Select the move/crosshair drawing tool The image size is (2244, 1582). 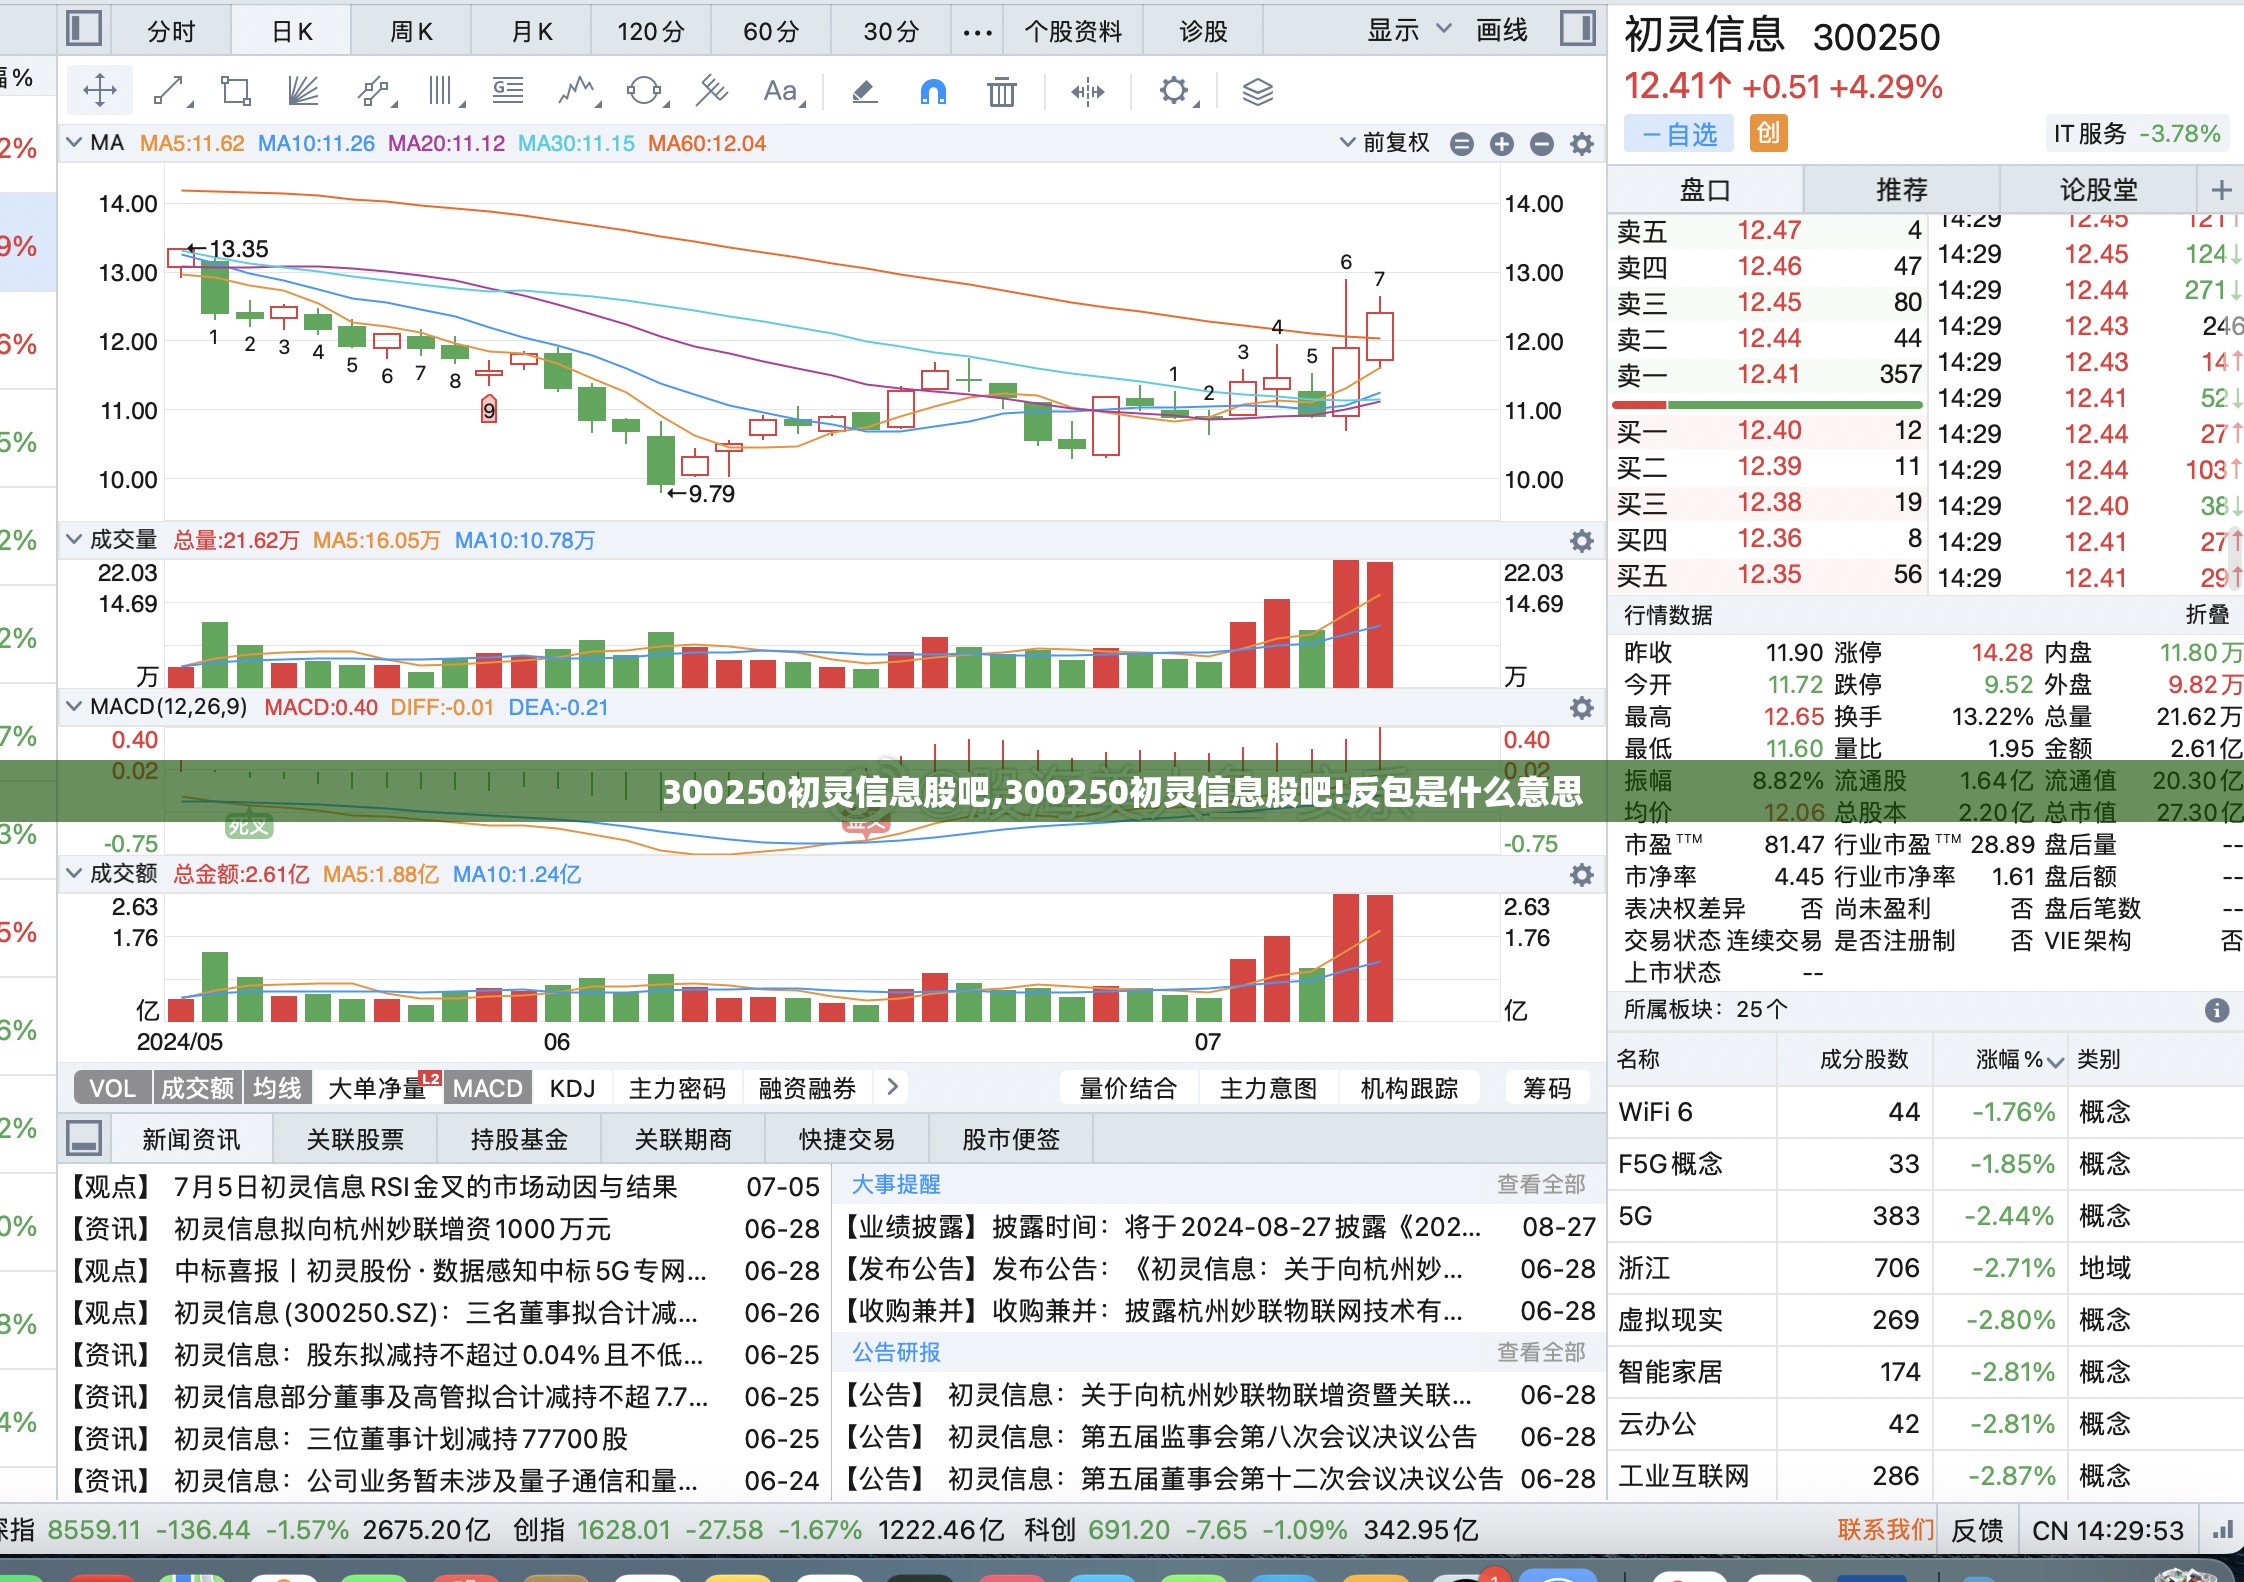coord(100,91)
